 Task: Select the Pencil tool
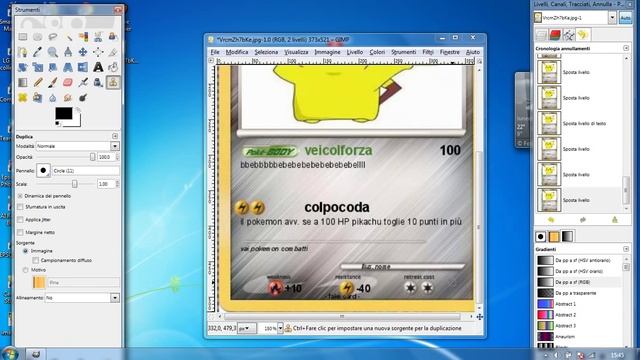(x=38, y=82)
